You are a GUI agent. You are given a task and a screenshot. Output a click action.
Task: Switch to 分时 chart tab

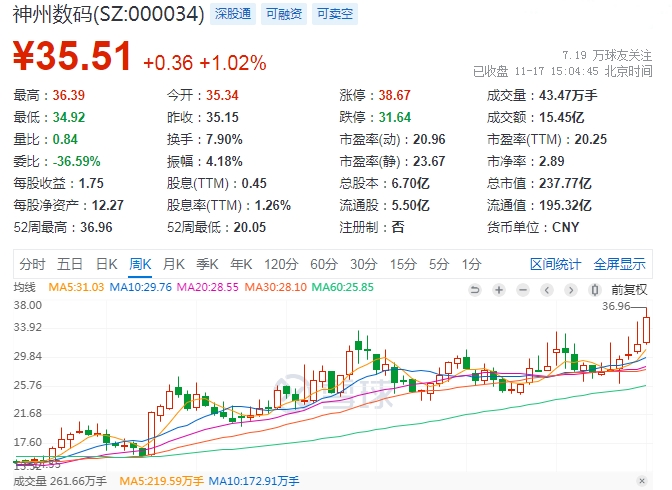coord(32,264)
